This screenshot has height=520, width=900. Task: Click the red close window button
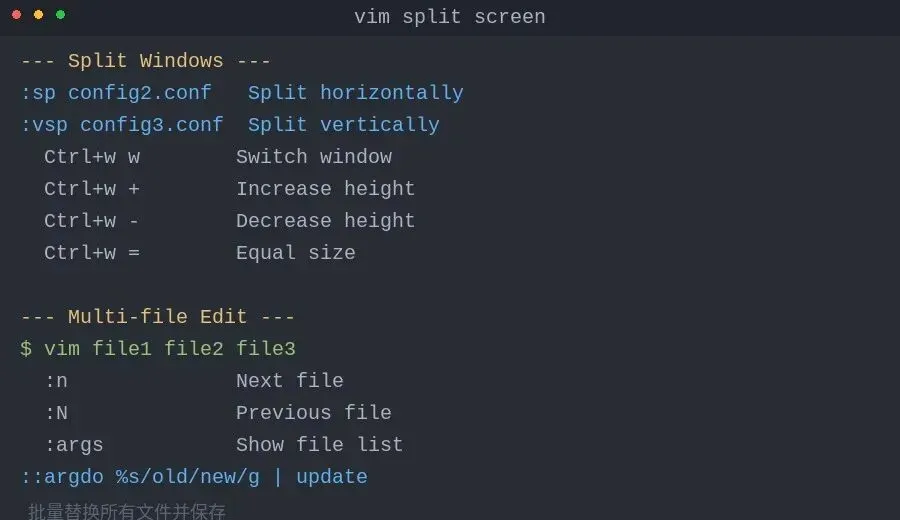[x=17, y=15]
